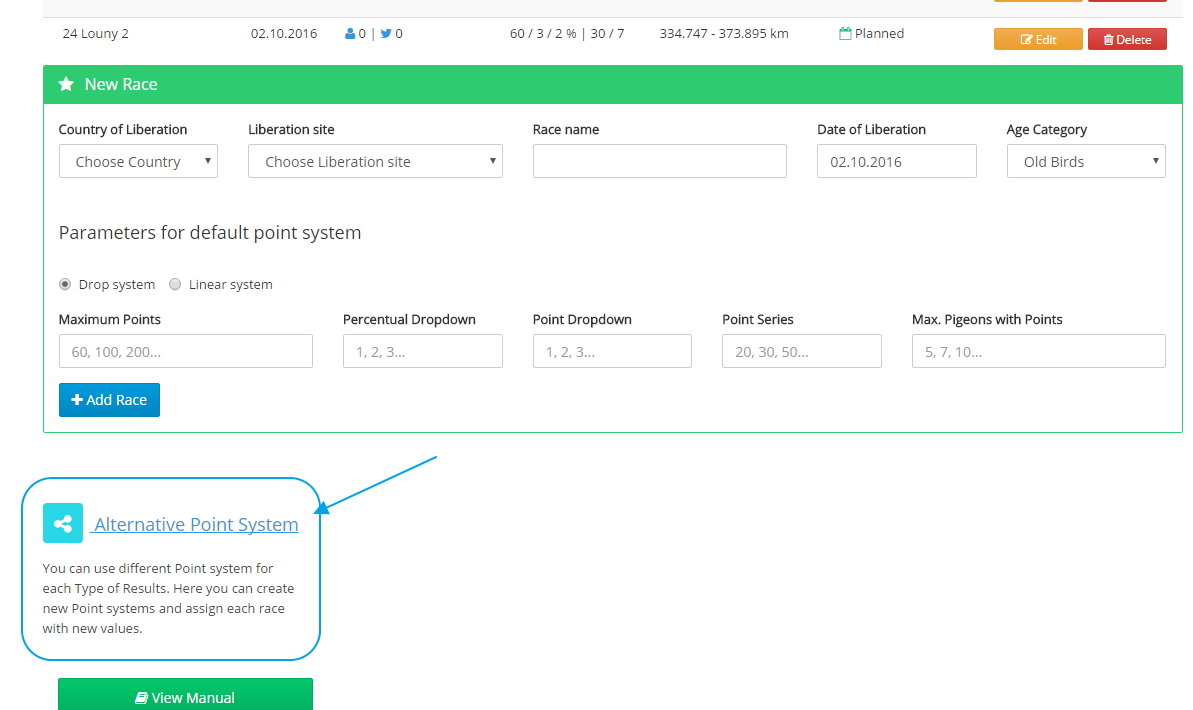
Task: Open the Choose Country dropdown
Action: pos(138,162)
